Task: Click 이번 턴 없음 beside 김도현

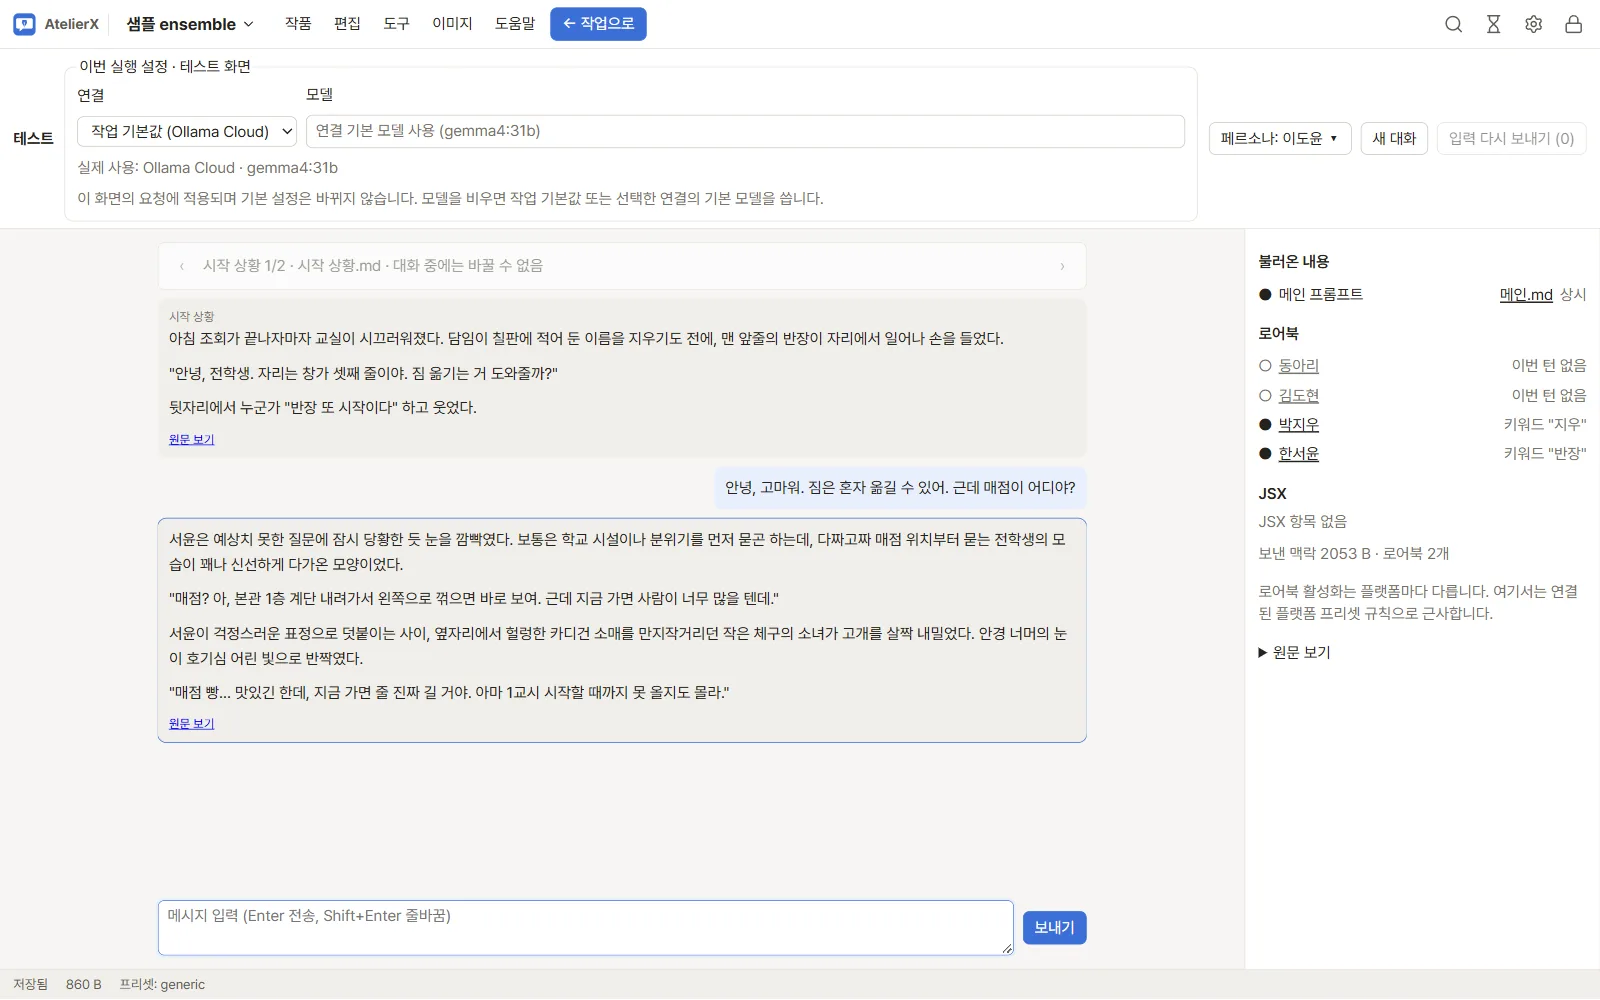Action: pyautogui.click(x=1549, y=396)
